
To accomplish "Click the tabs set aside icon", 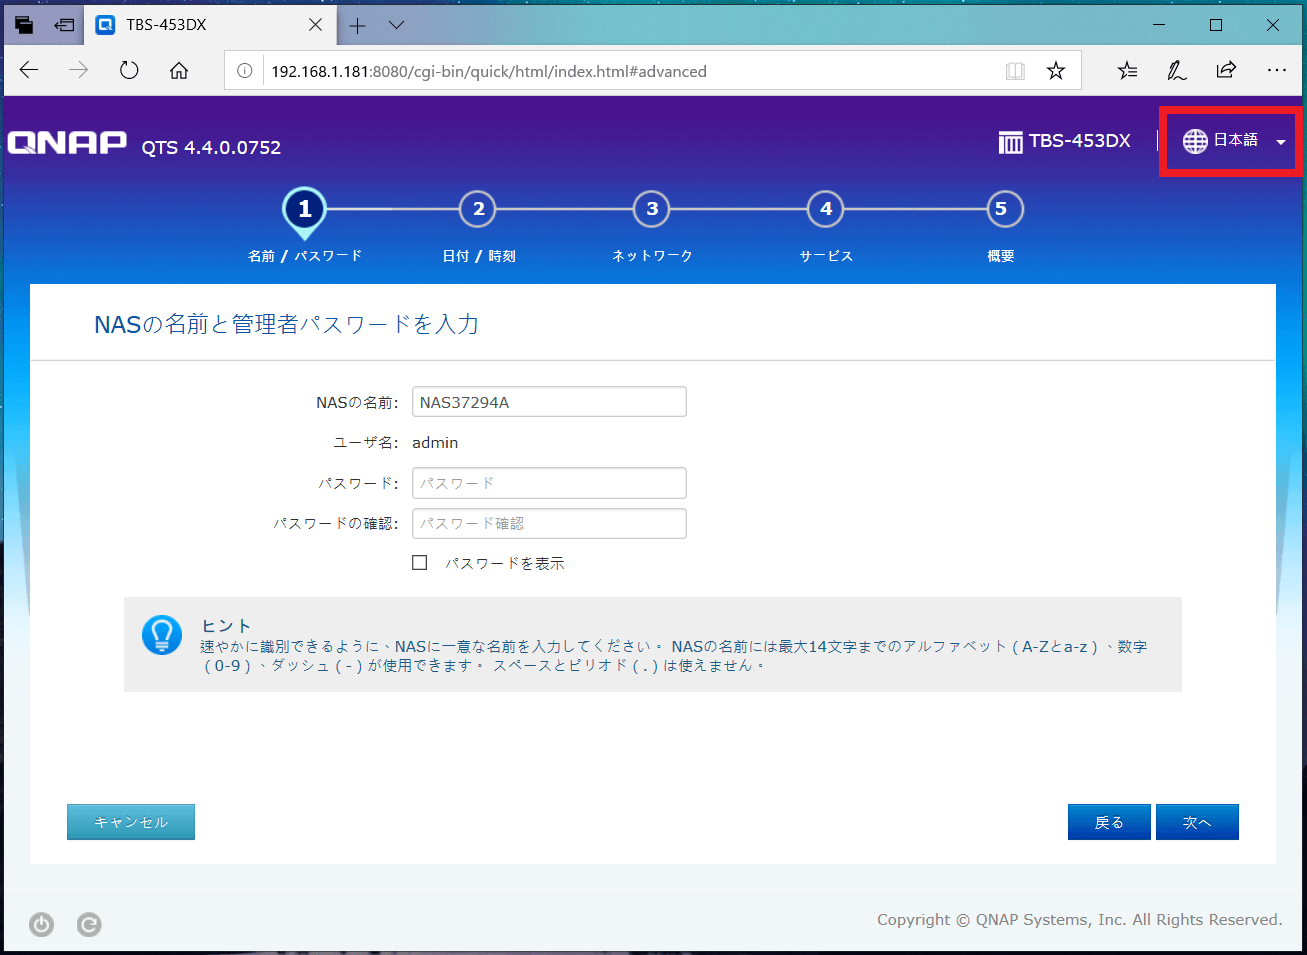I will click(24, 25).
